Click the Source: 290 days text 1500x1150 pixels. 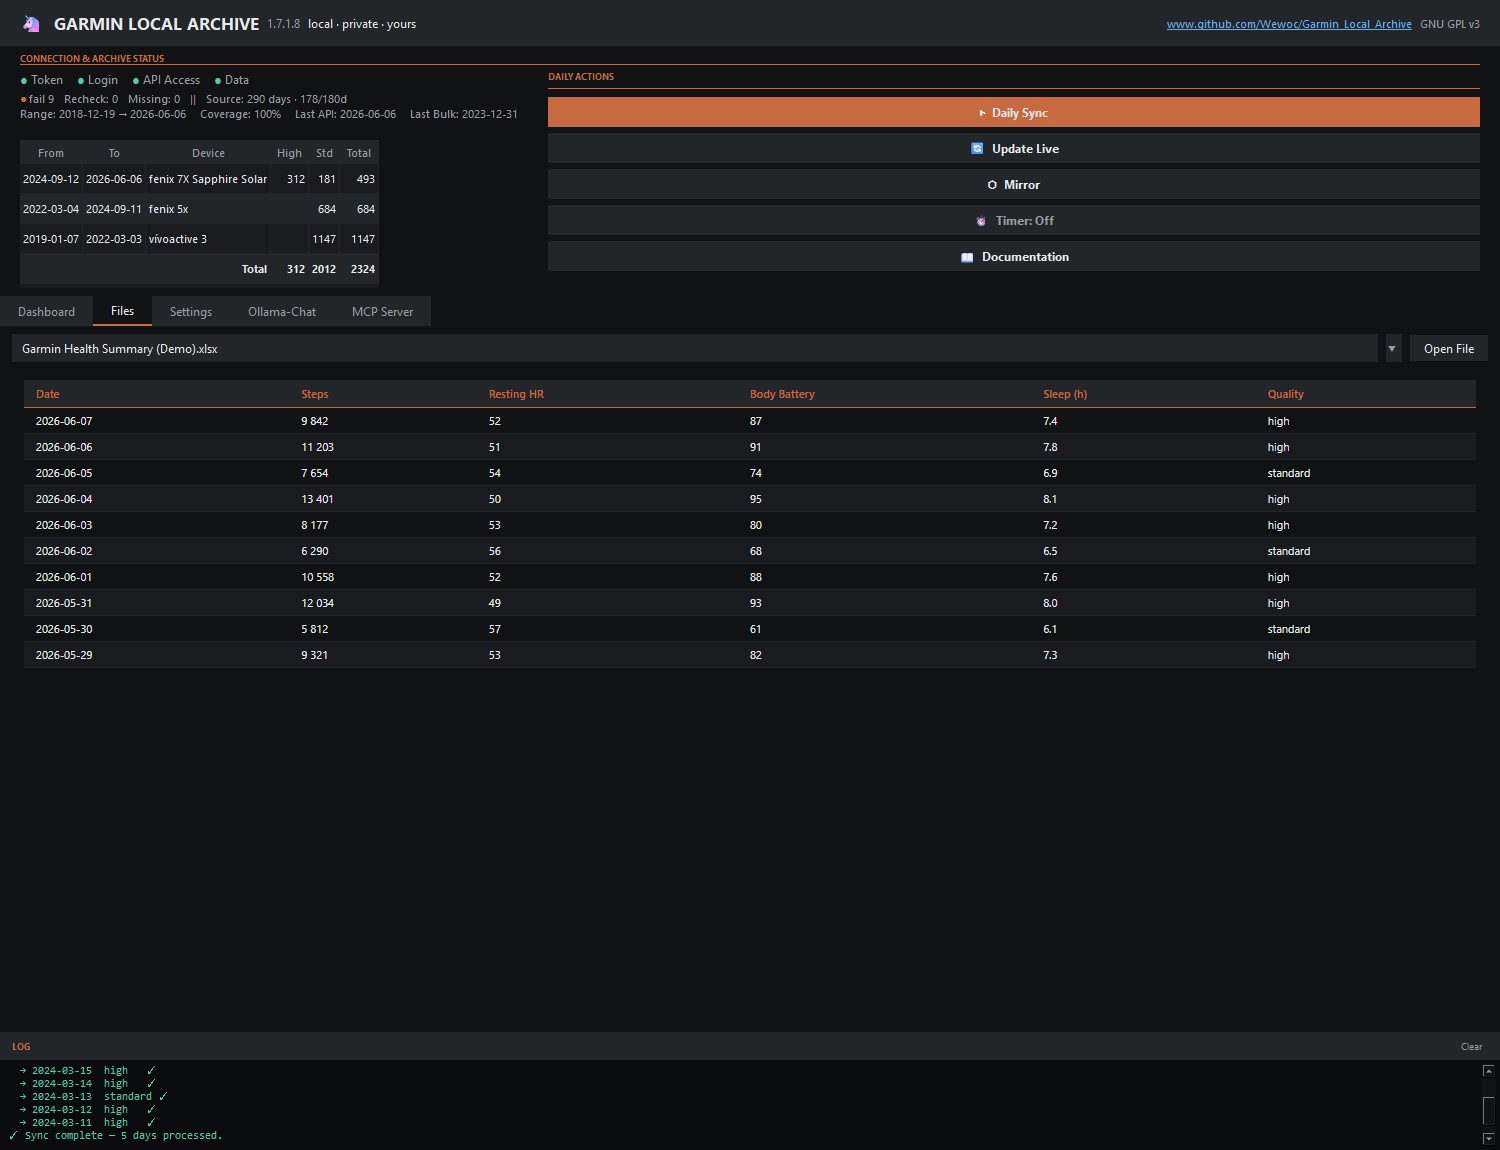(248, 99)
